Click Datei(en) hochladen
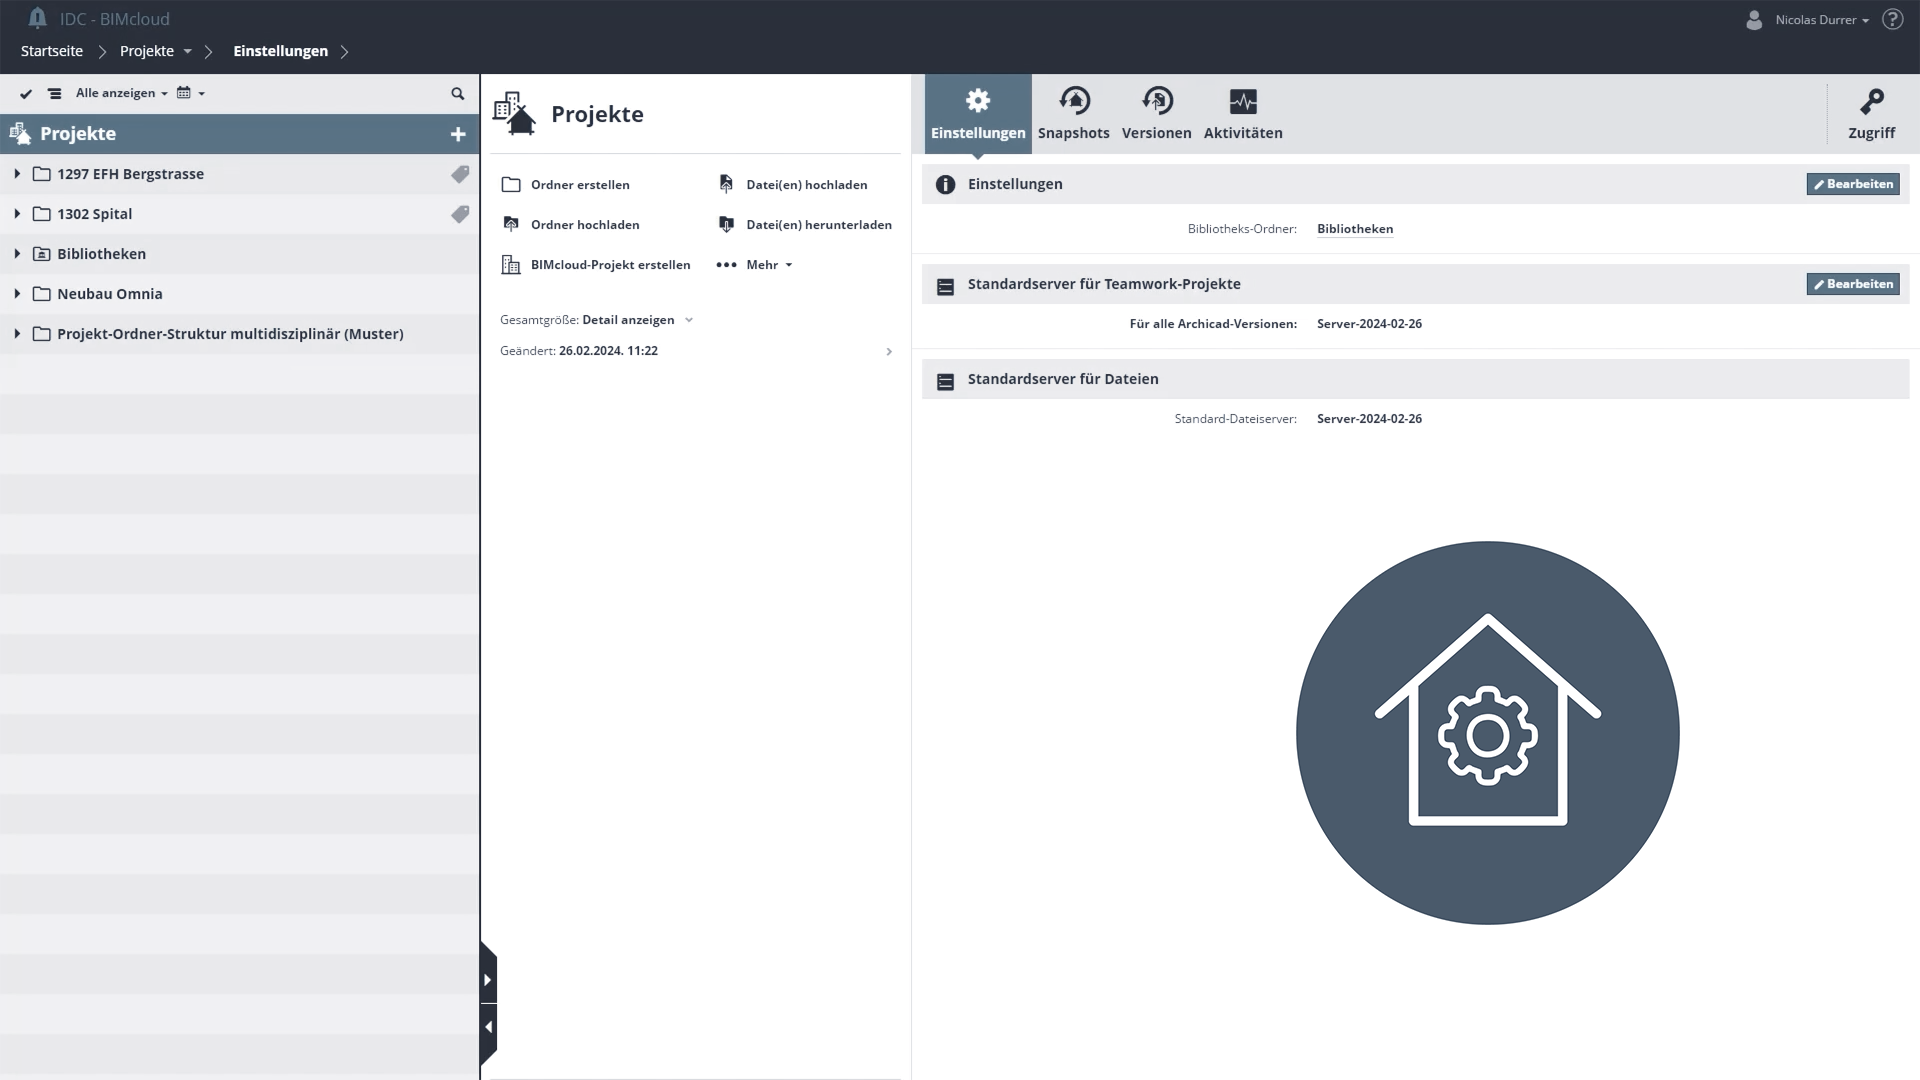This screenshot has height=1080, width=1920. click(x=806, y=185)
